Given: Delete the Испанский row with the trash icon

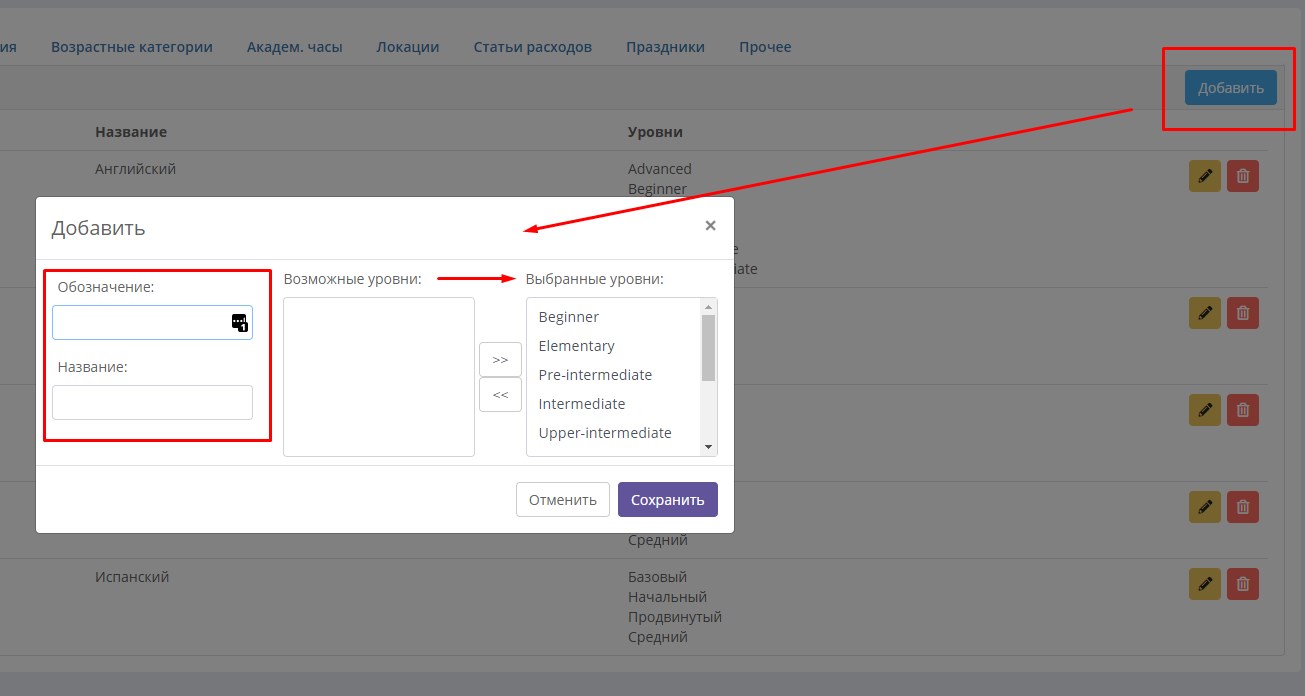Looking at the screenshot, I should pos(1243,584).
